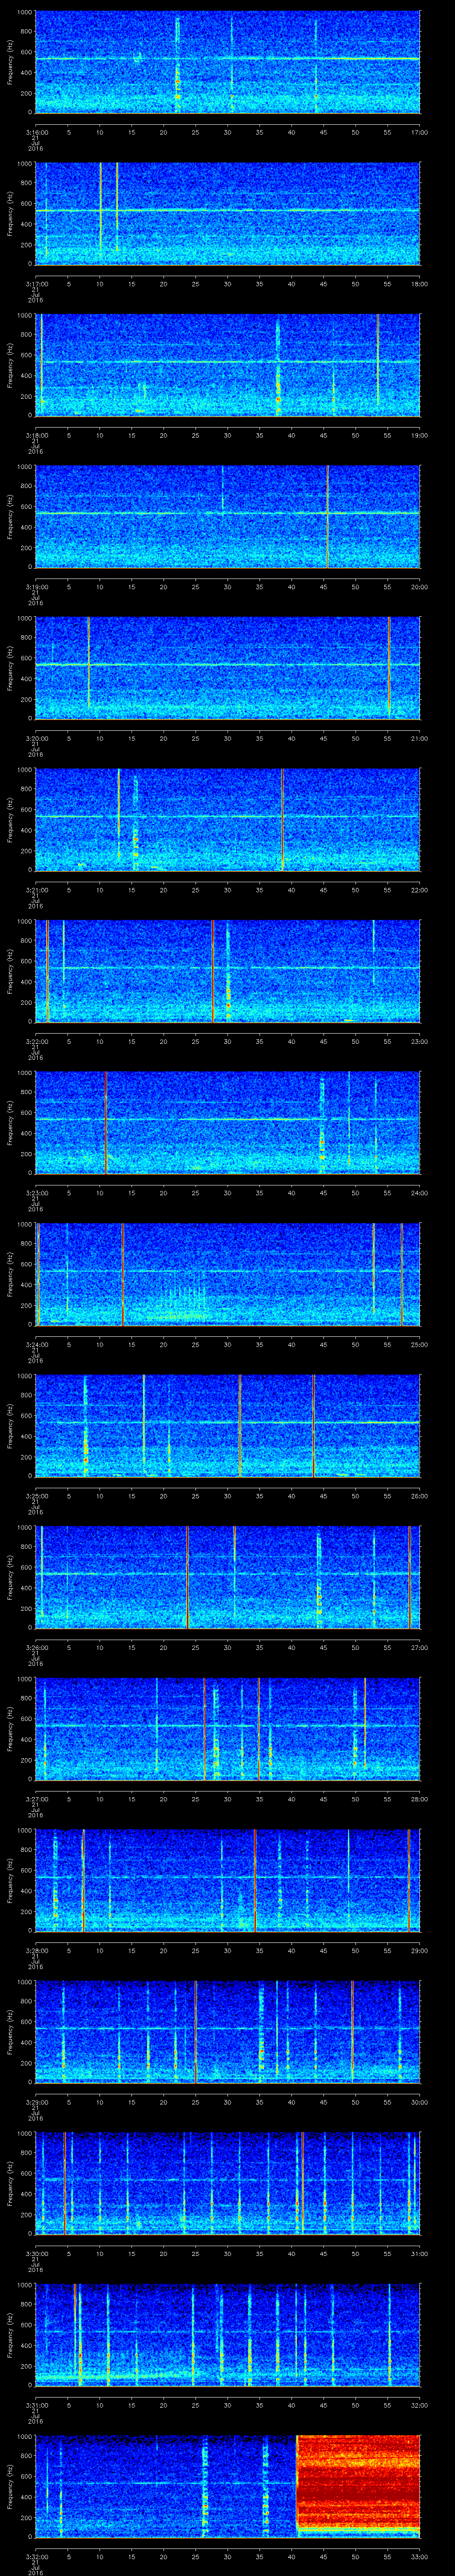Click the '32:00' end time label
Image resolution: width=455 pixels, height=2576 pixels.
pos(420,2406)
